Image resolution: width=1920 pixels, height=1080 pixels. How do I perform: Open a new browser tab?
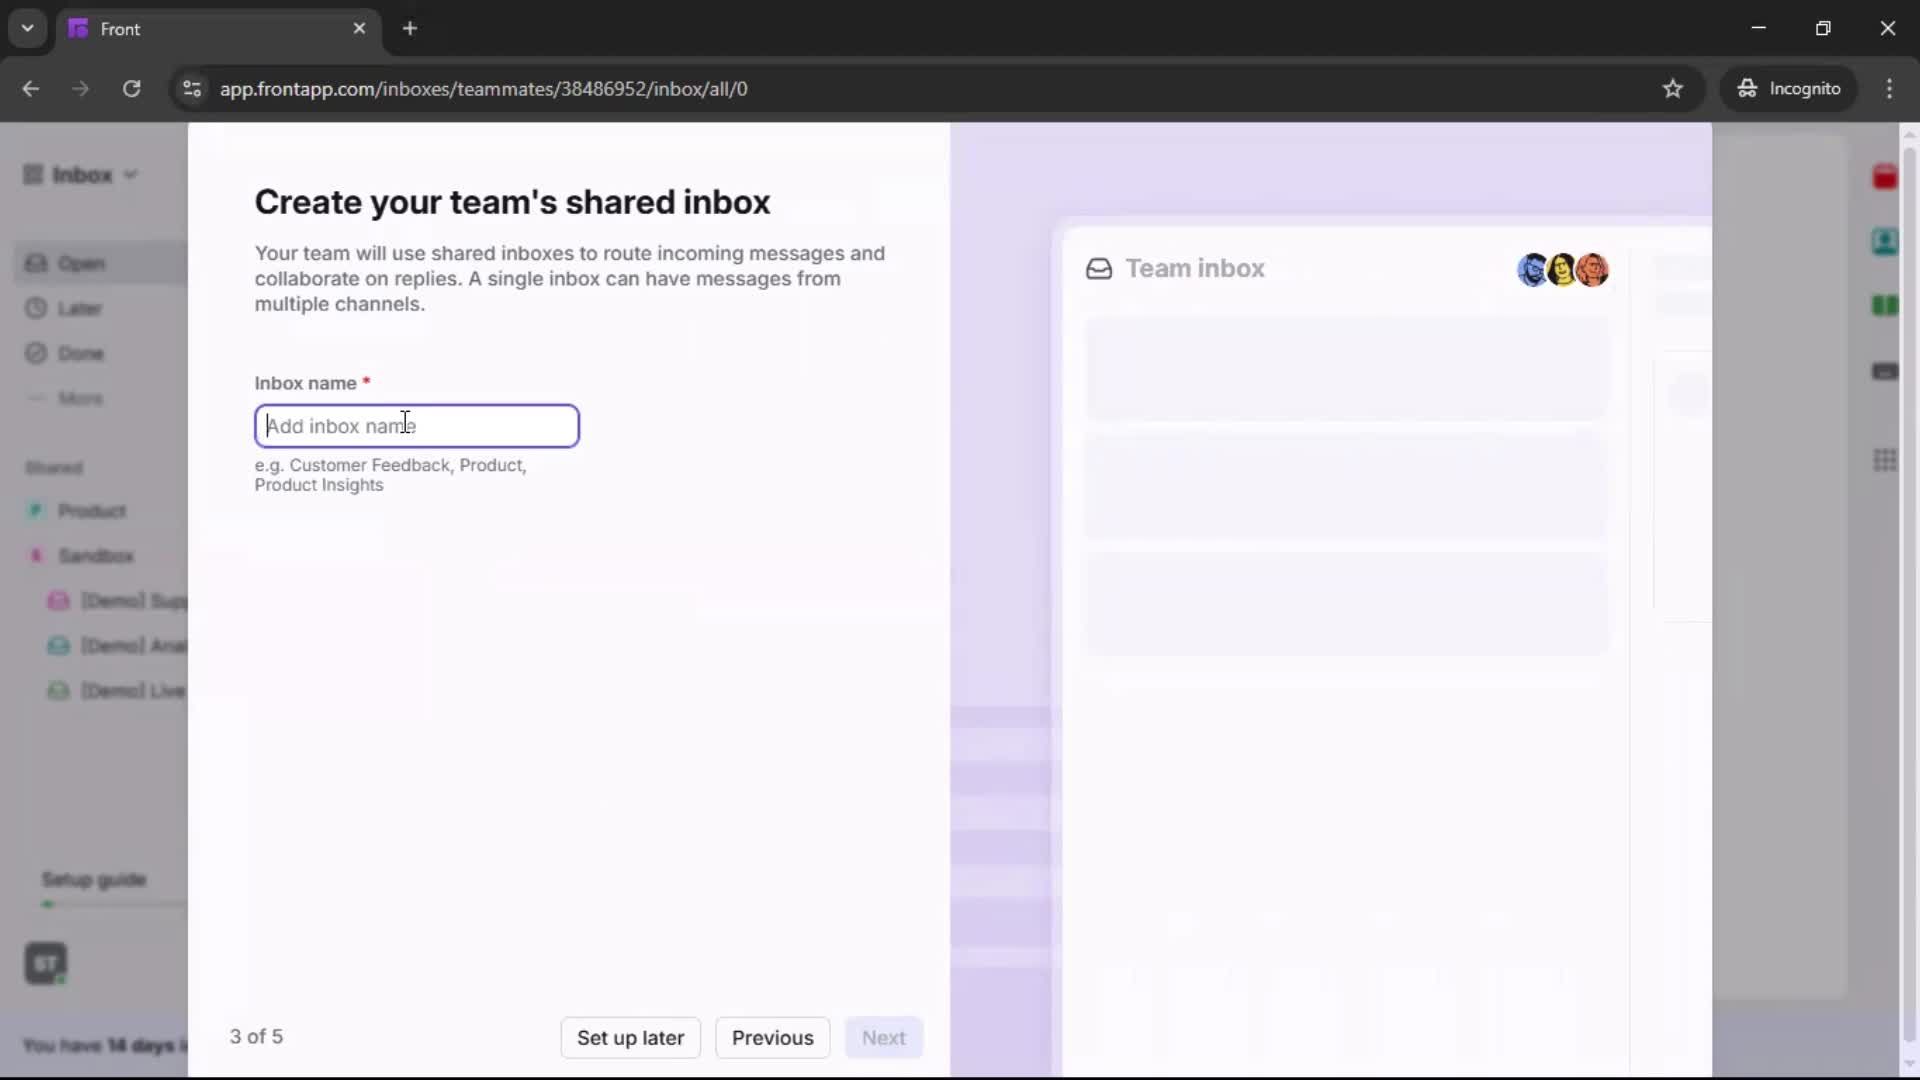click(410, 28)
